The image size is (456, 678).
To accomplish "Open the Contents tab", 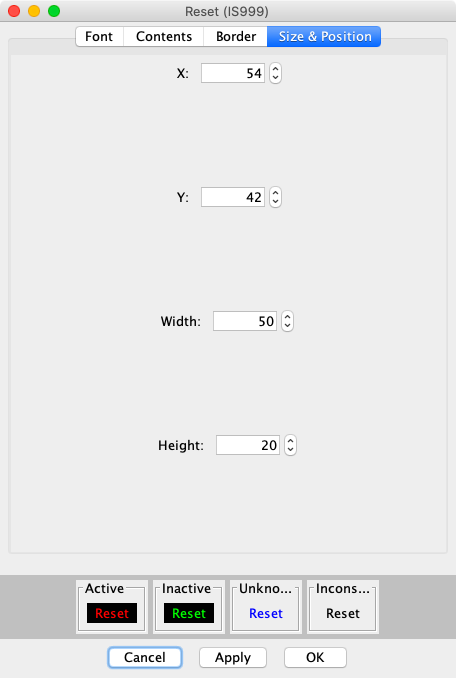I will (x=164, y=36).
